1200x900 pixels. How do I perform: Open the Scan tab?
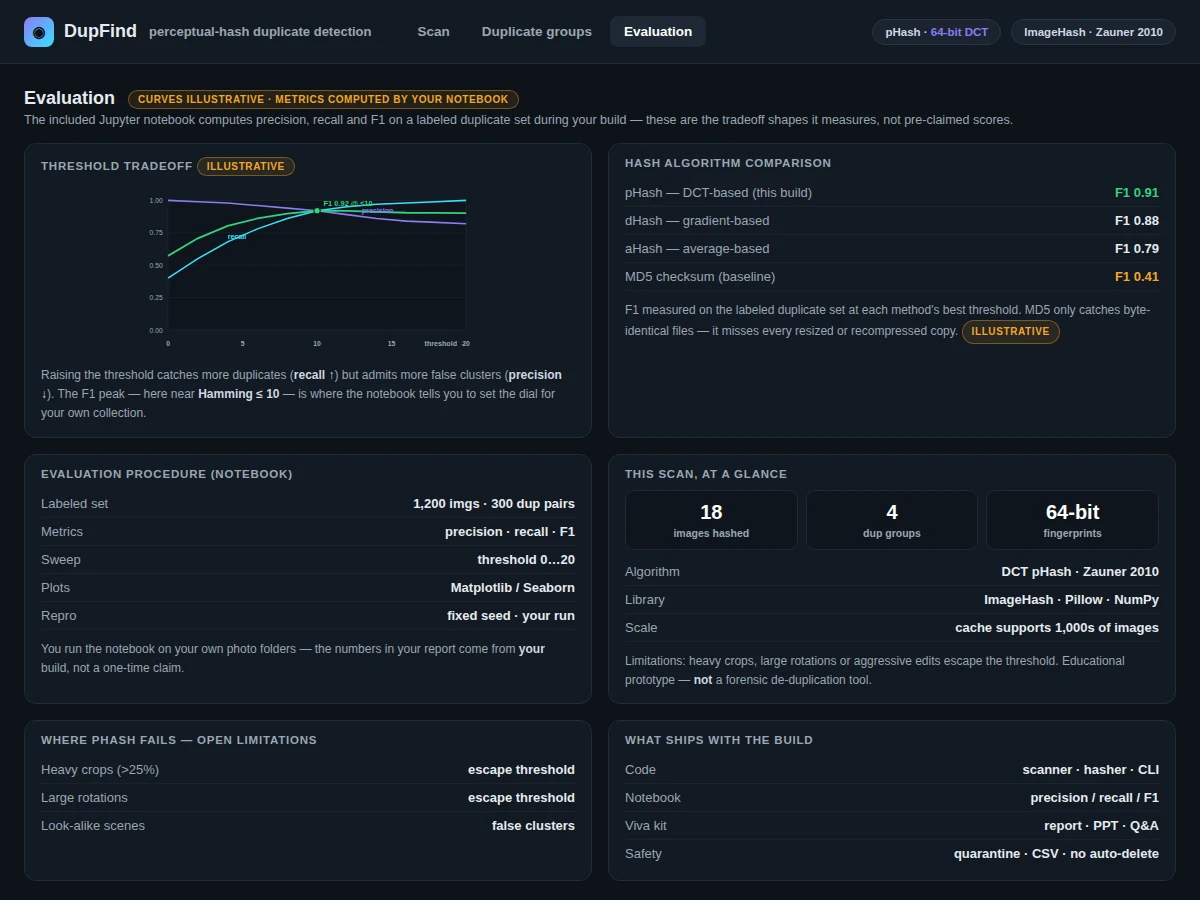[x=433, y=32]
